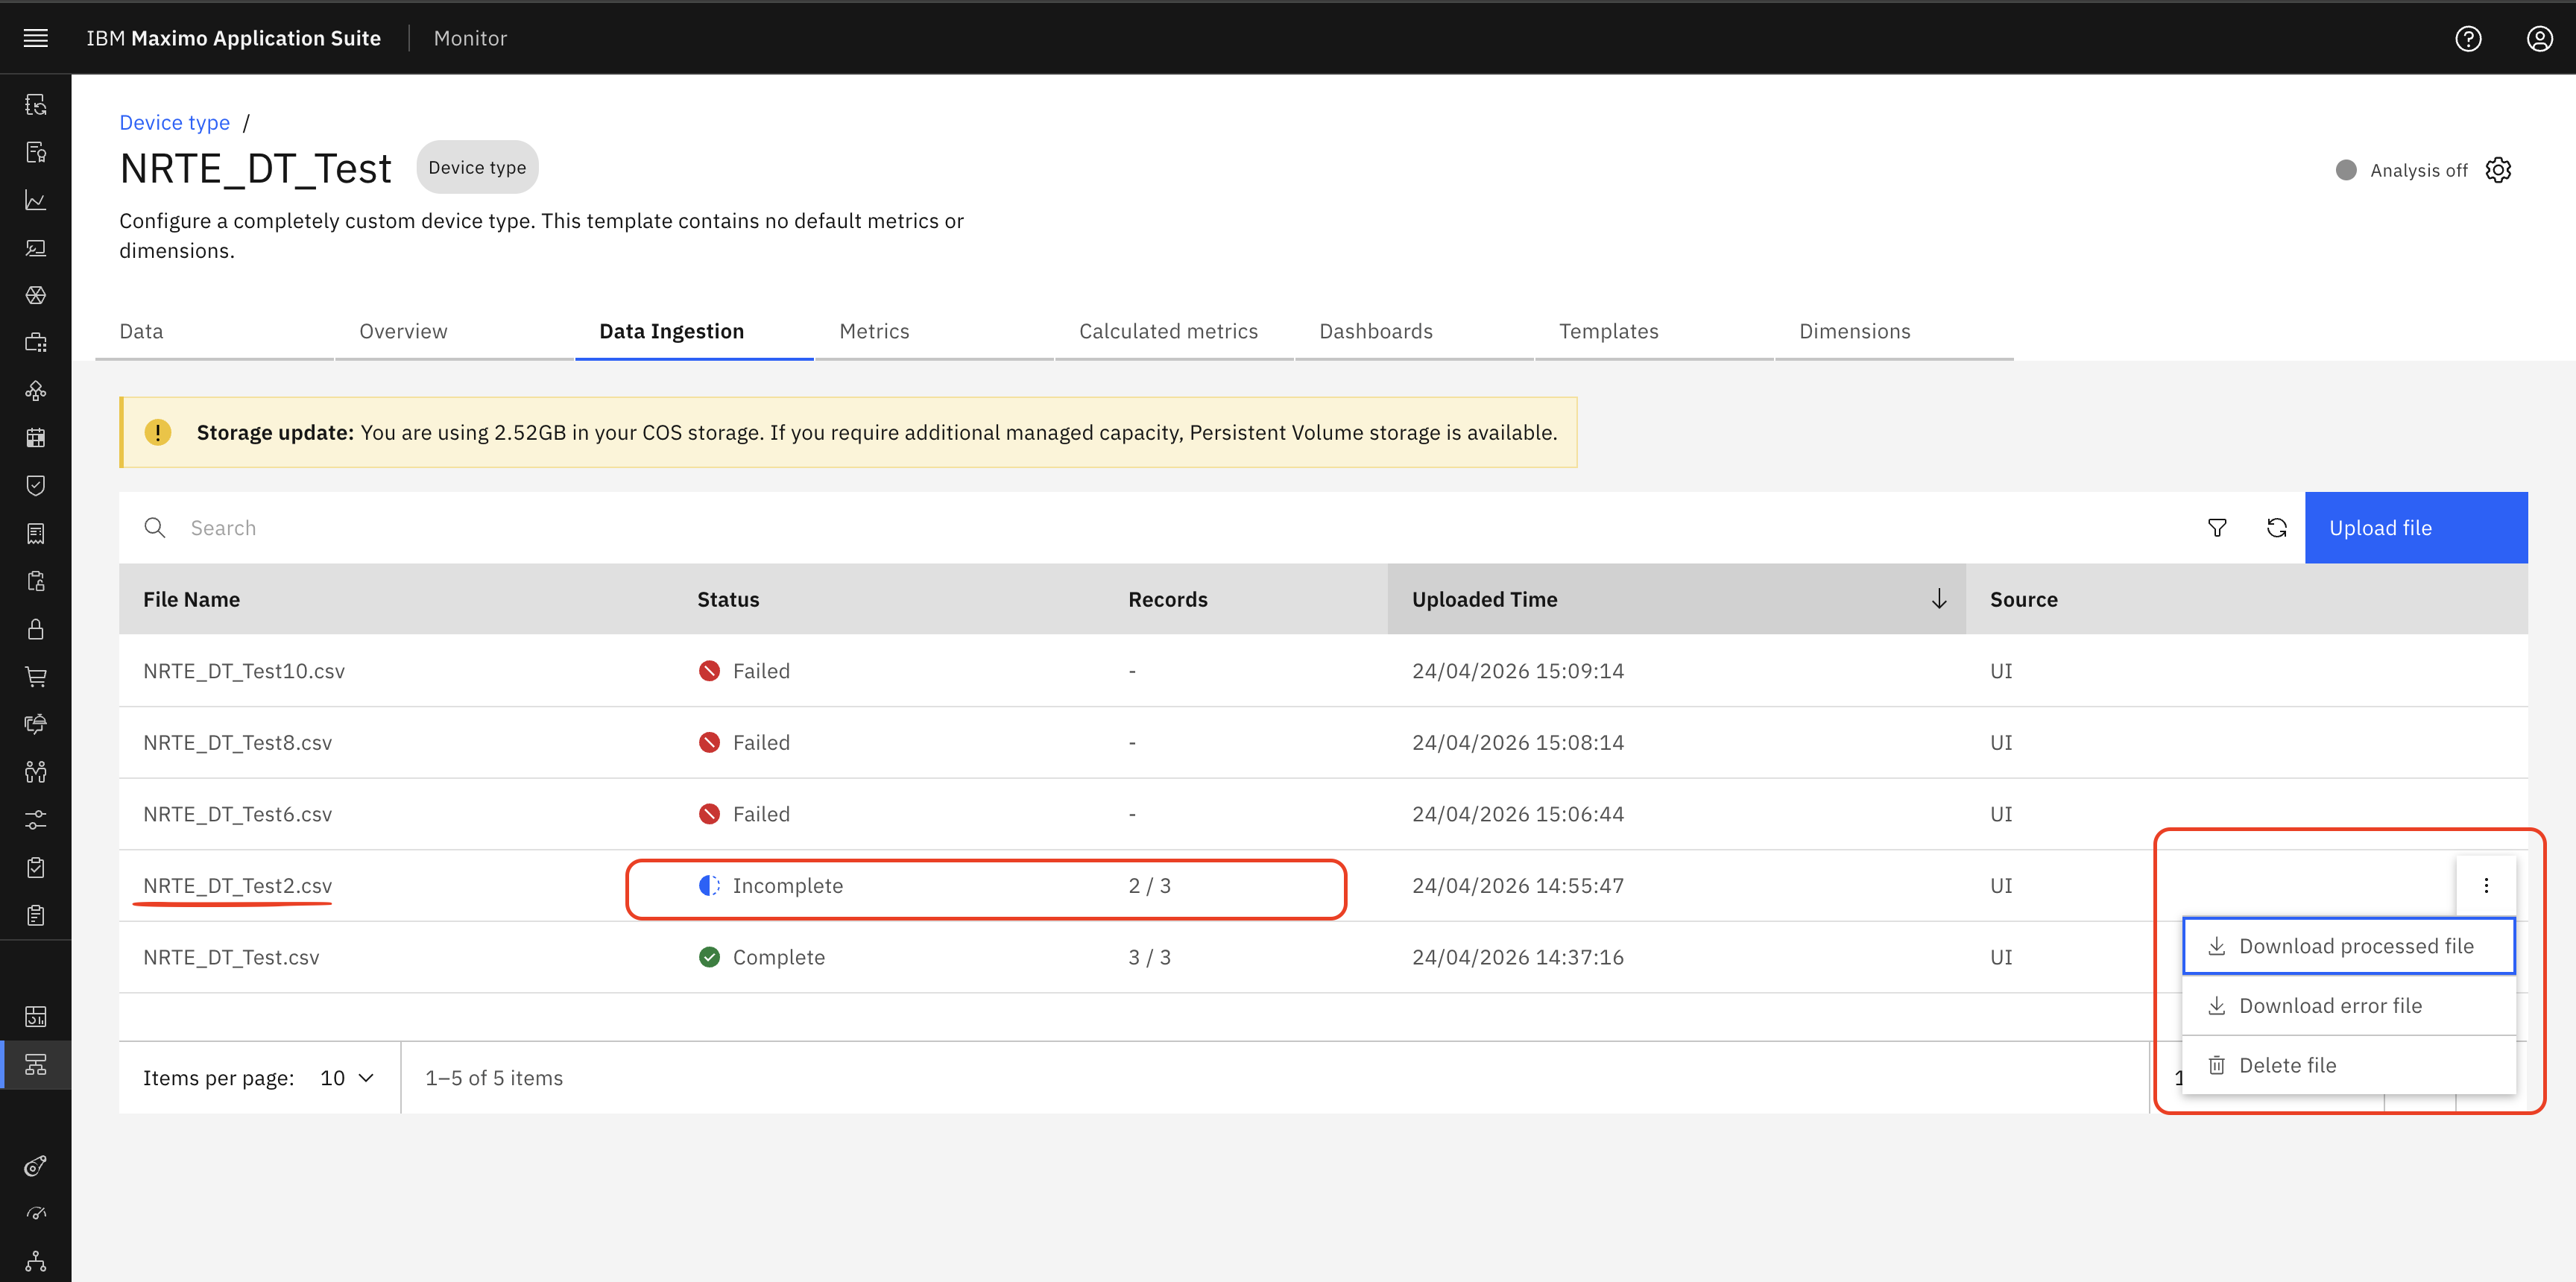Click the diamond workflow sidebar icon
Viewport: 2576px width, 1282px height.
[36, 390]
